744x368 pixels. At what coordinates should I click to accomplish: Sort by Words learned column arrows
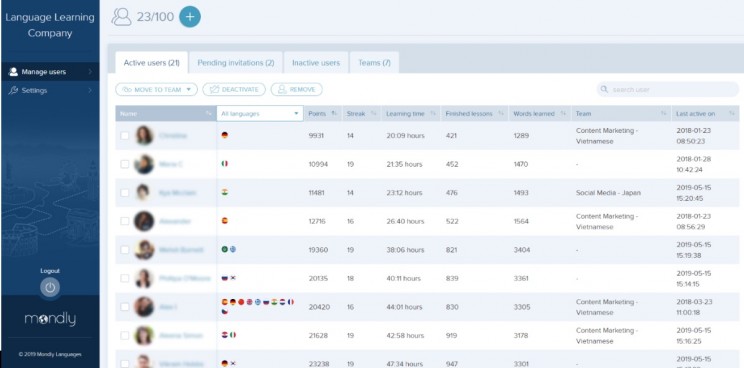point(563,114)
